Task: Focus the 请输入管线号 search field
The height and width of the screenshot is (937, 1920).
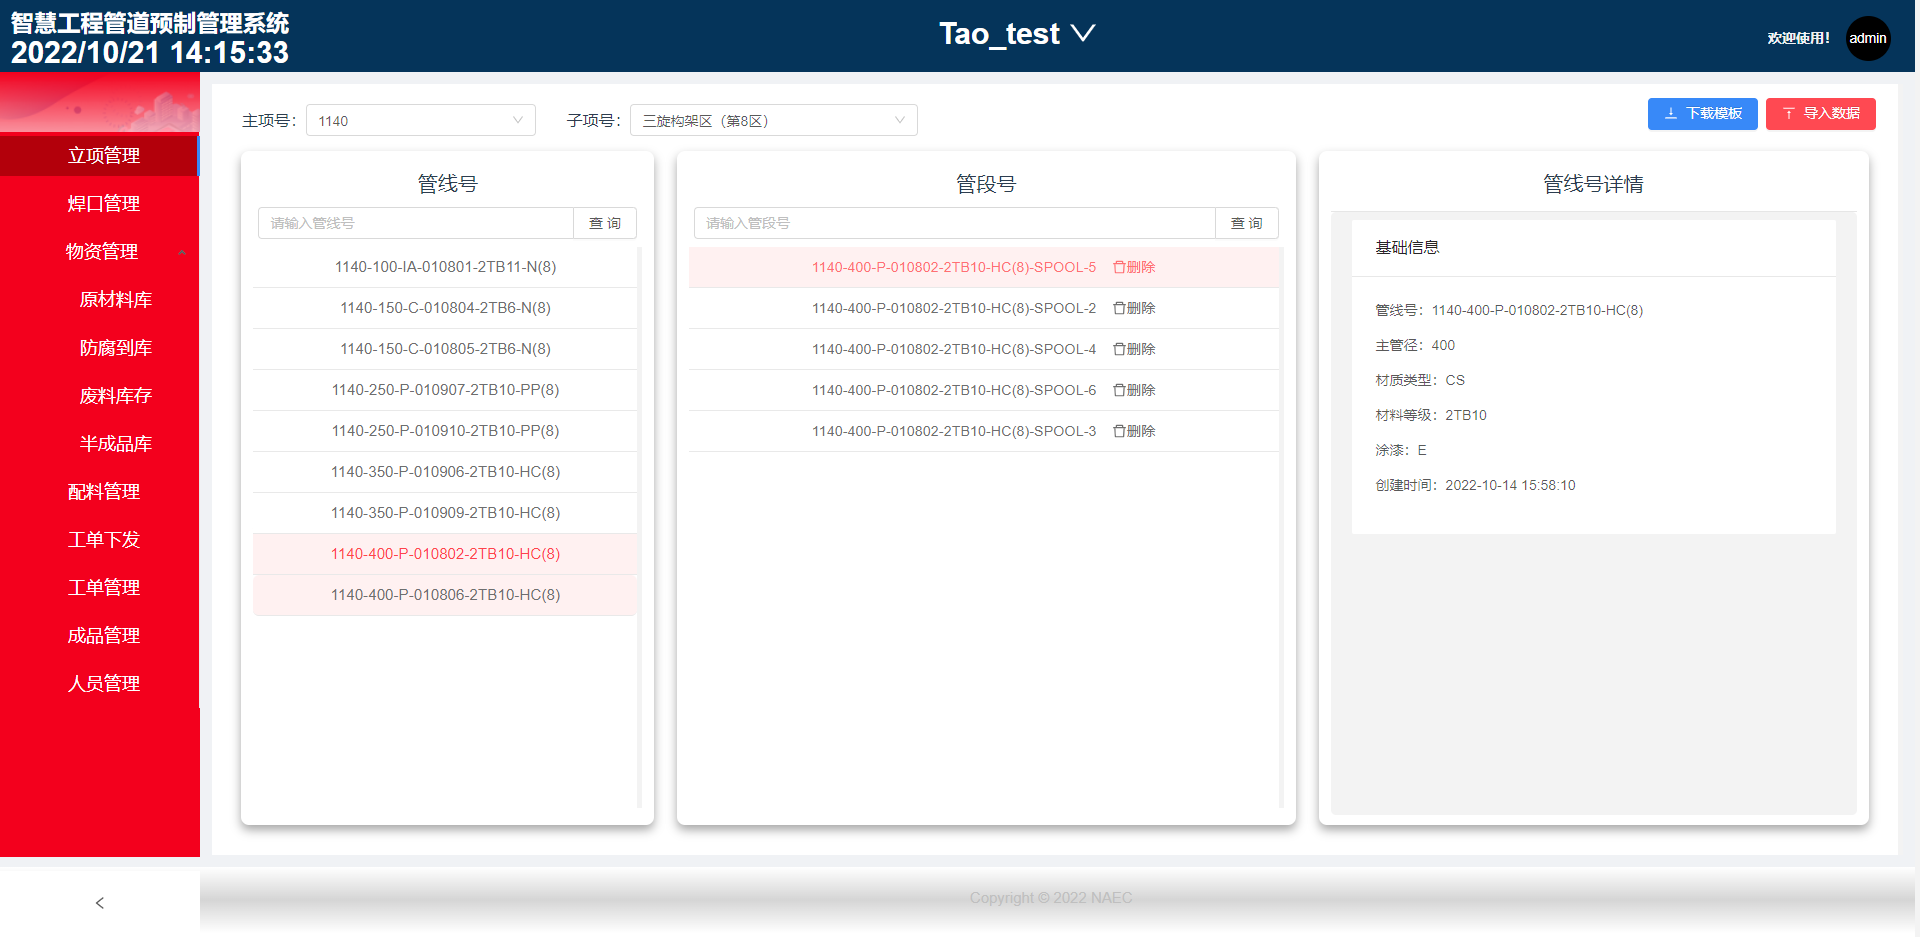Action: coord(416,223)
